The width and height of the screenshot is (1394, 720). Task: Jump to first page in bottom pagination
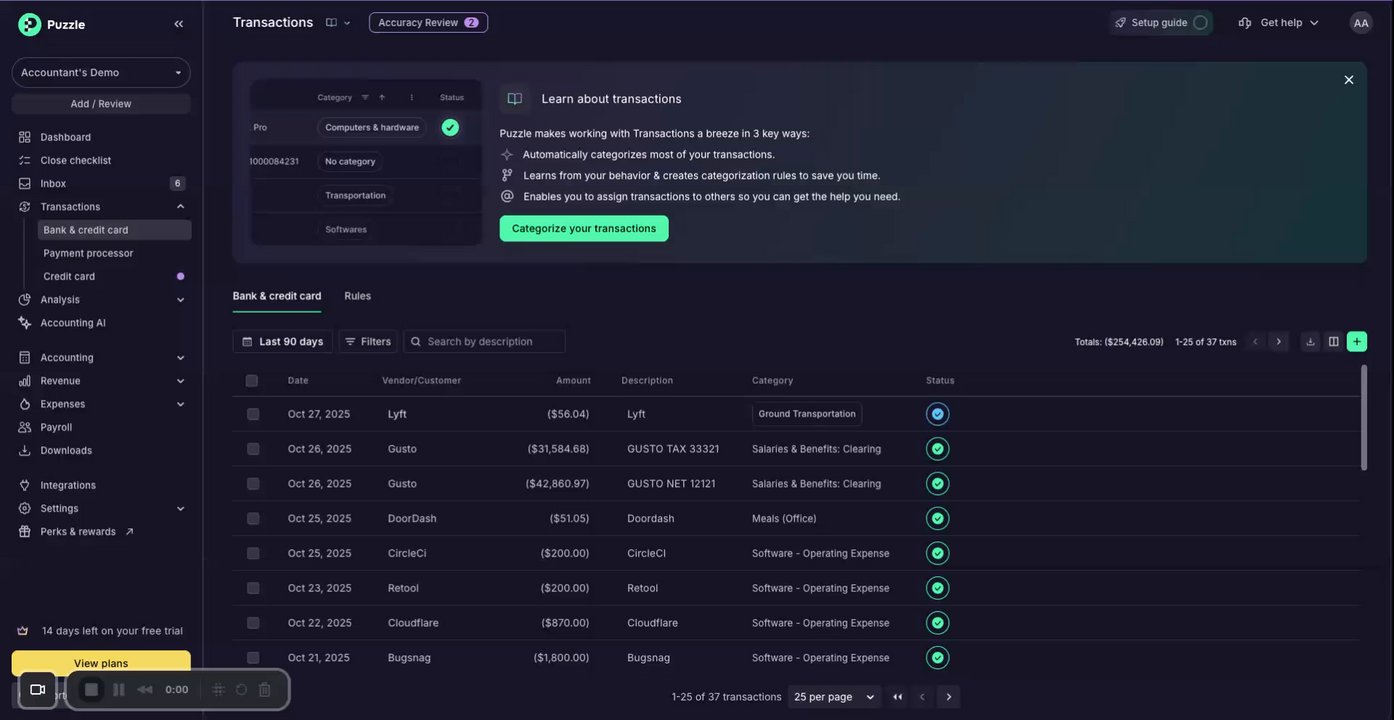(898, 697)
